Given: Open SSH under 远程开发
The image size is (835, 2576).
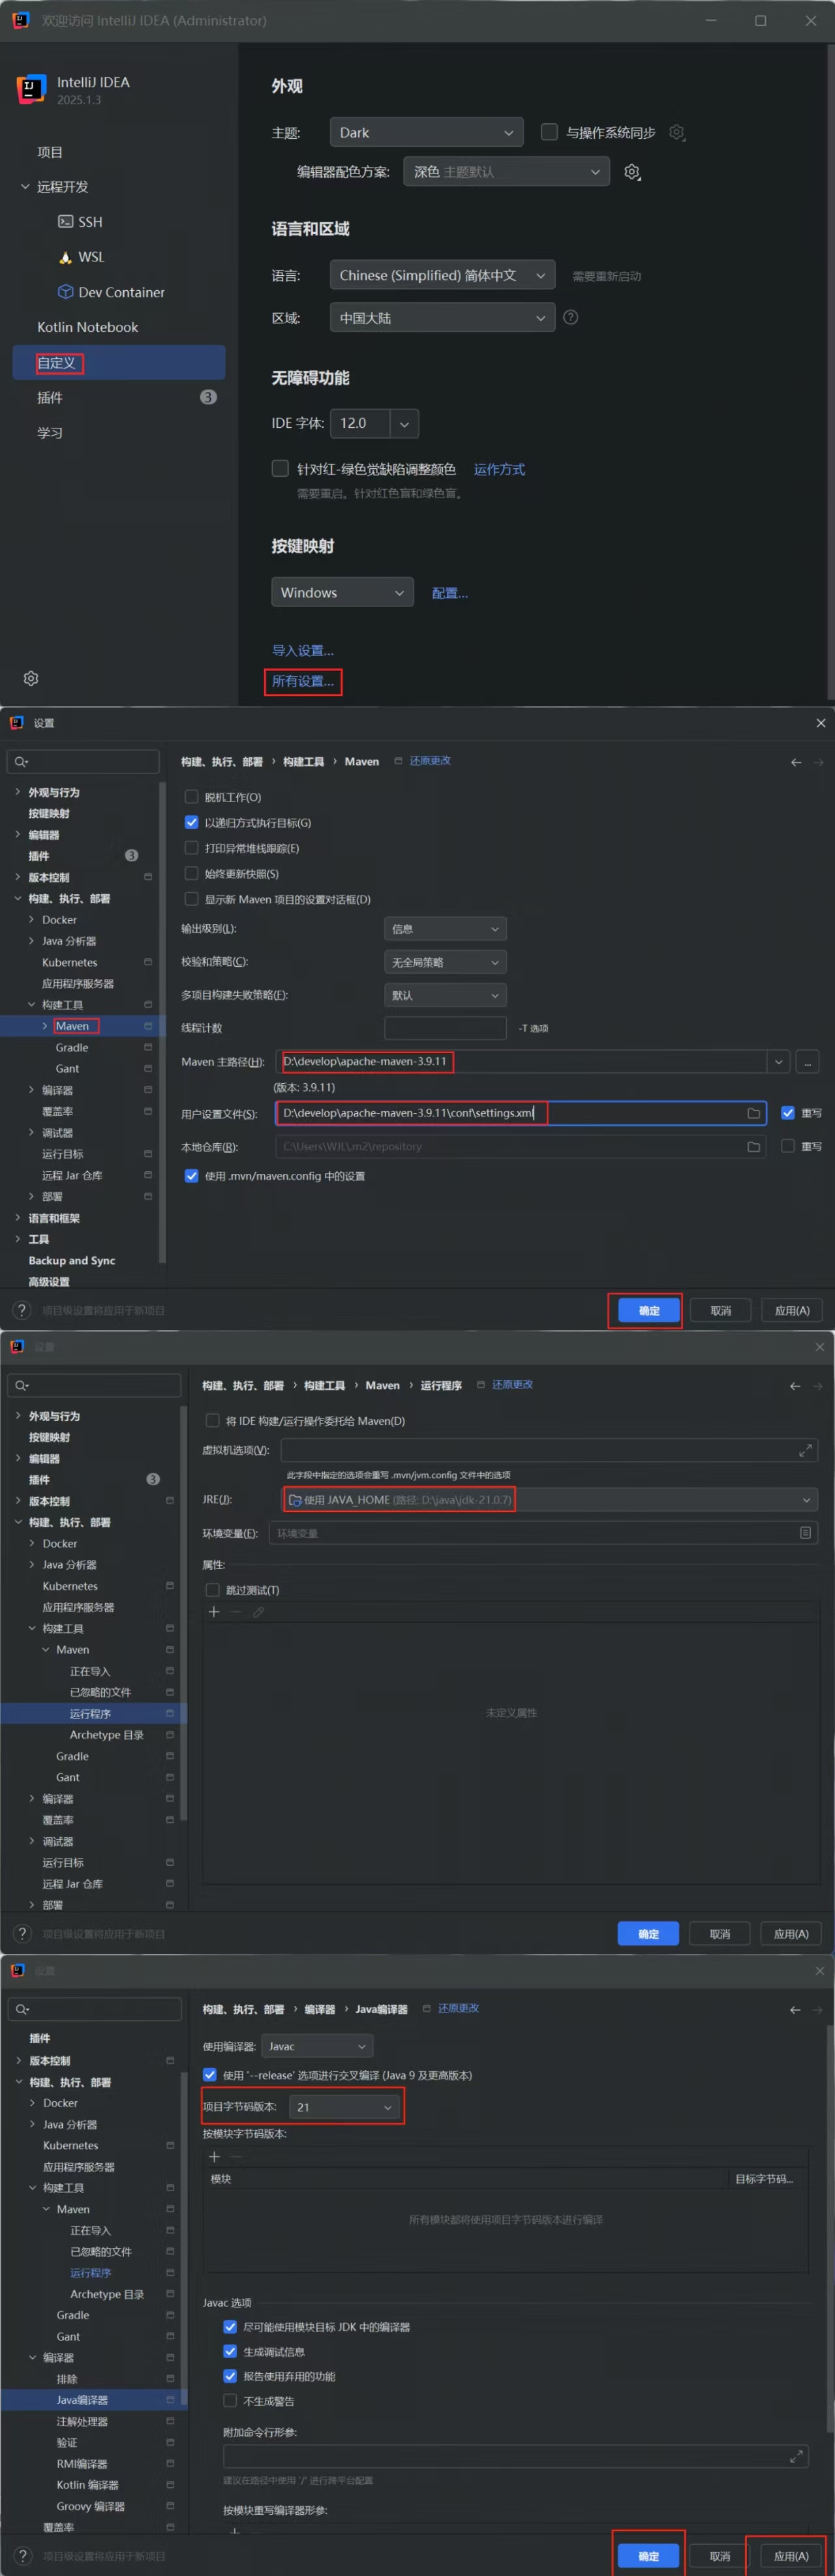Looking at the screenshot, I should point(80,222).
